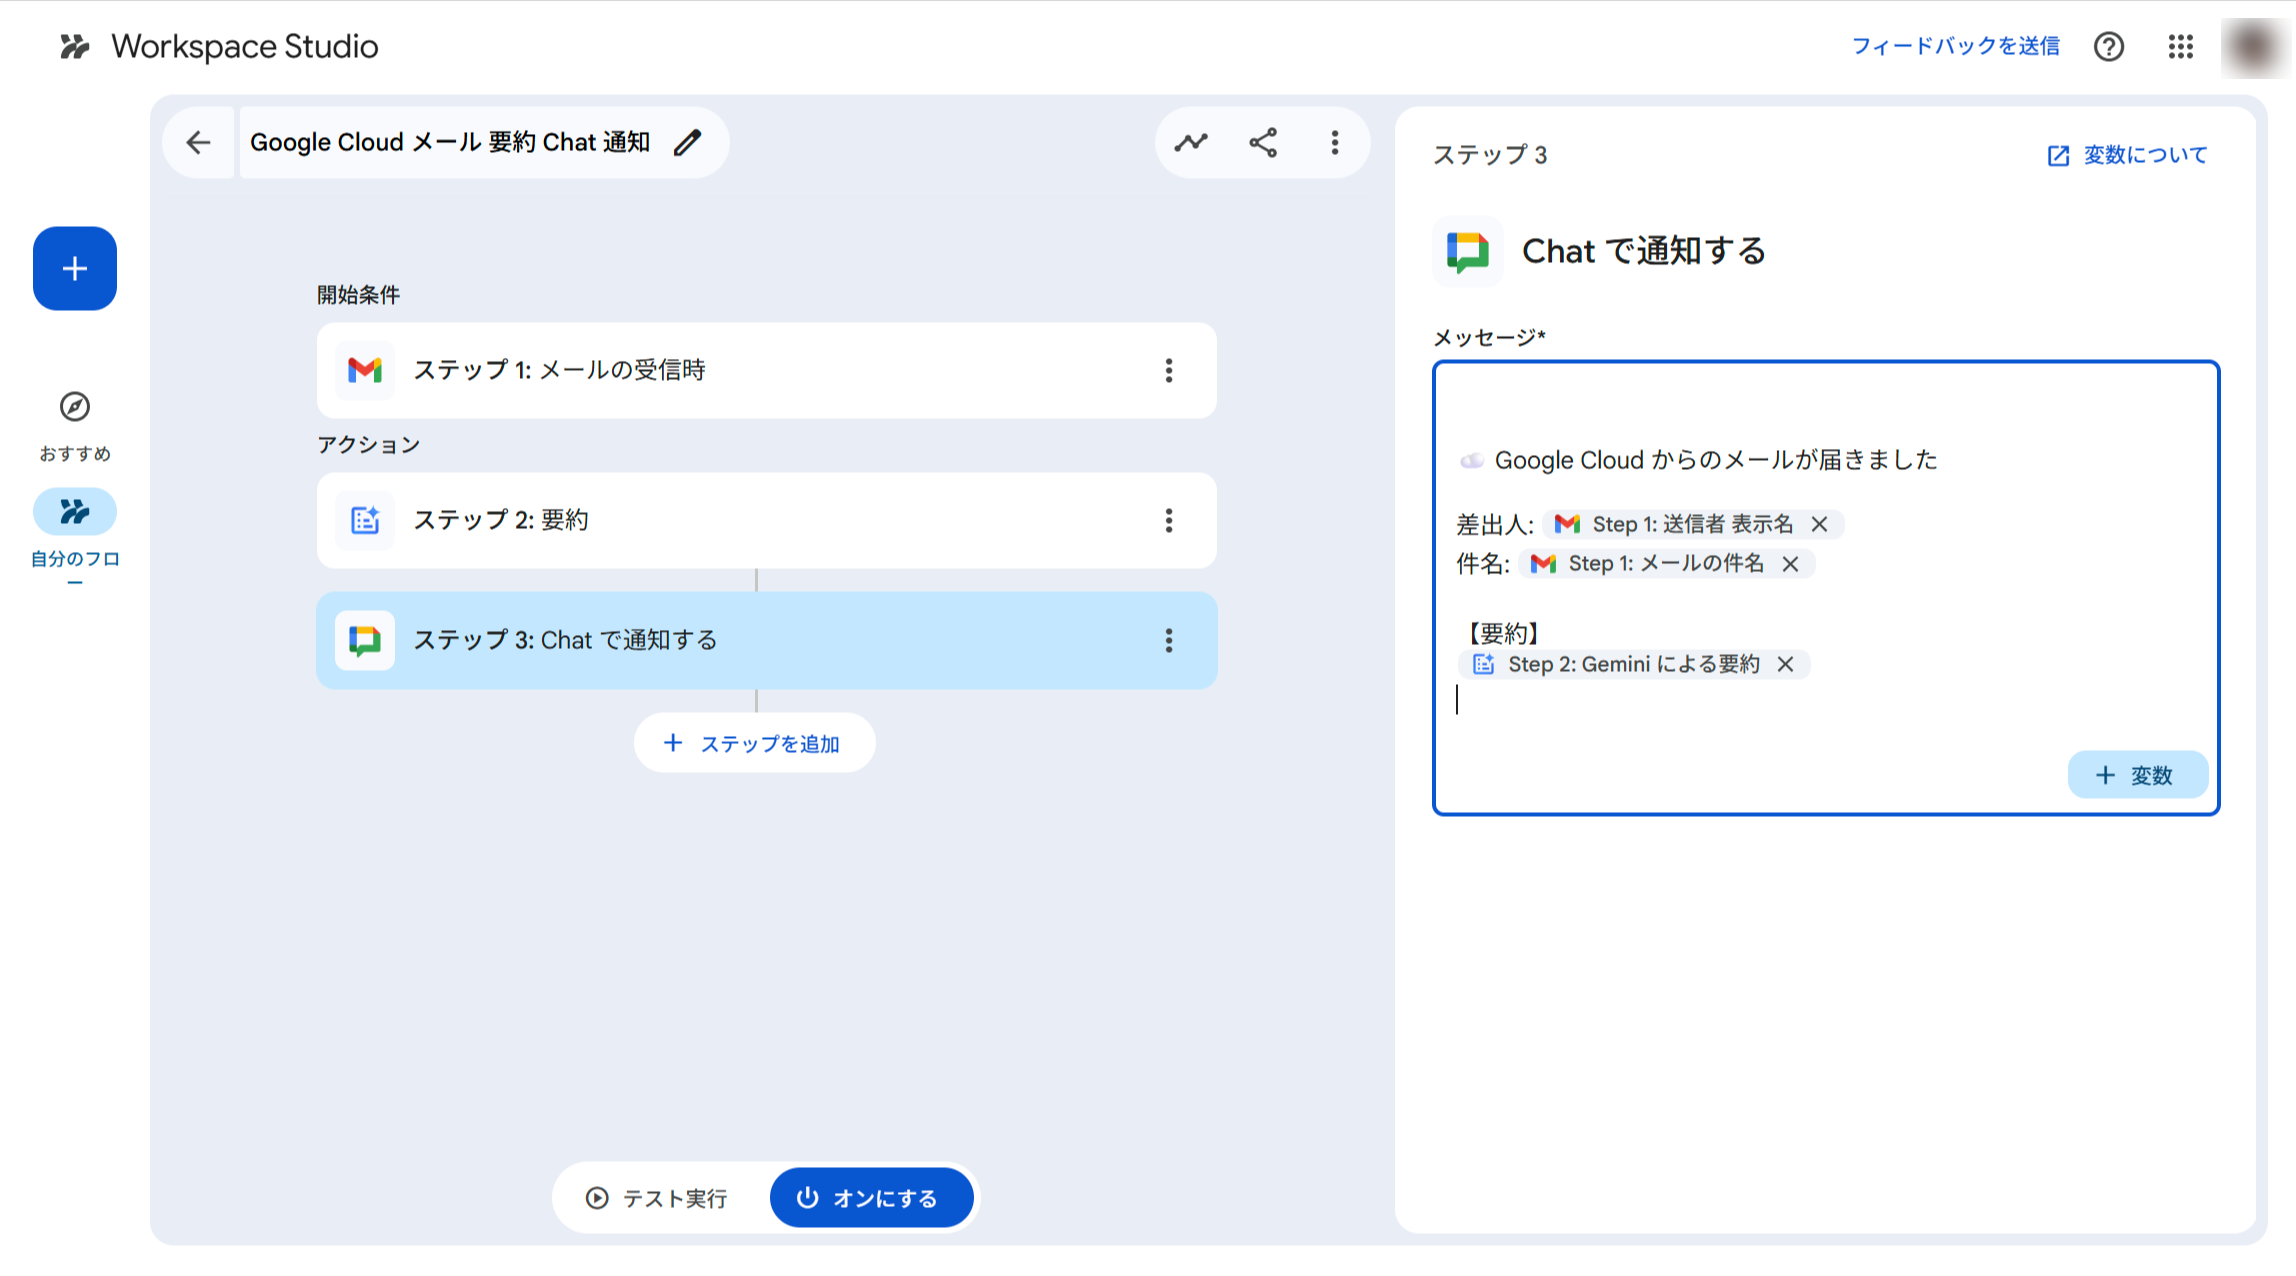Open step 1 three-dot menu

1168,370
